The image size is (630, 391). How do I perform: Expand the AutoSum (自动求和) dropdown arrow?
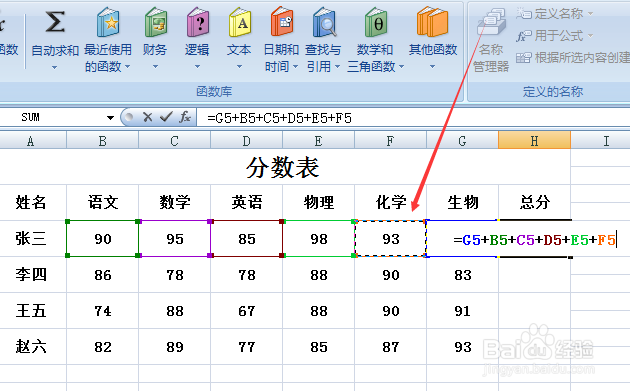(x=55, y=67)
